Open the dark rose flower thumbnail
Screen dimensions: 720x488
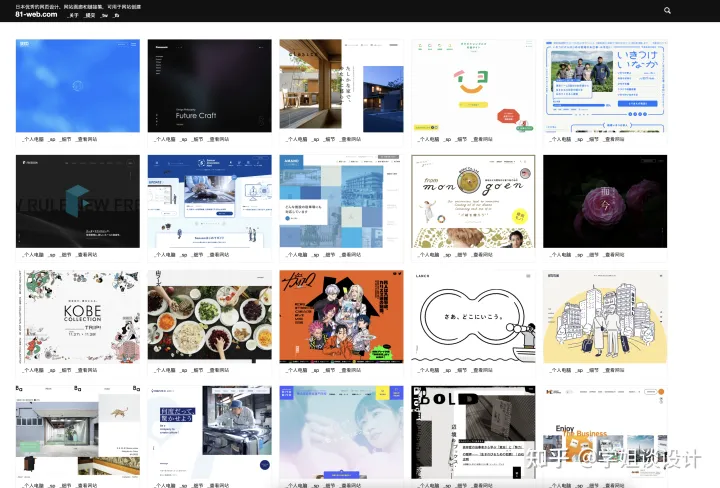coord(605,201)
